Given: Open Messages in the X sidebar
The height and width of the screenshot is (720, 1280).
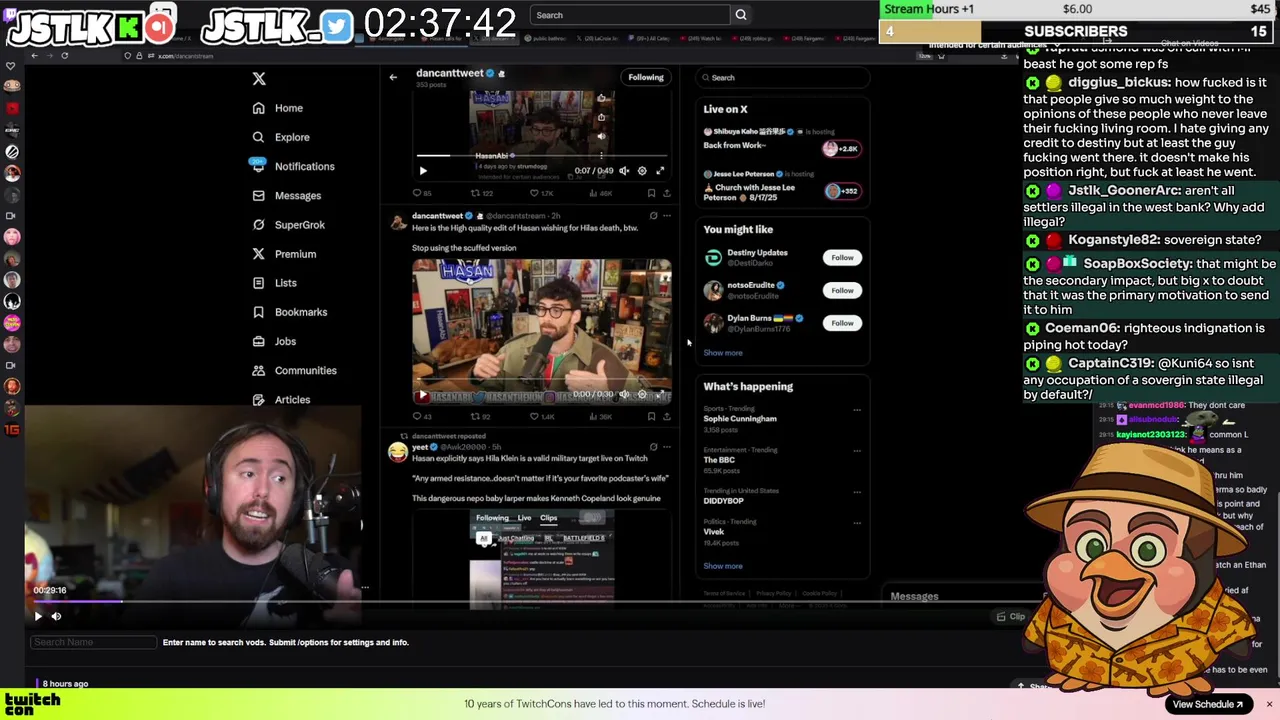Looking at the screenshot, I should click(x=298, y=195).
